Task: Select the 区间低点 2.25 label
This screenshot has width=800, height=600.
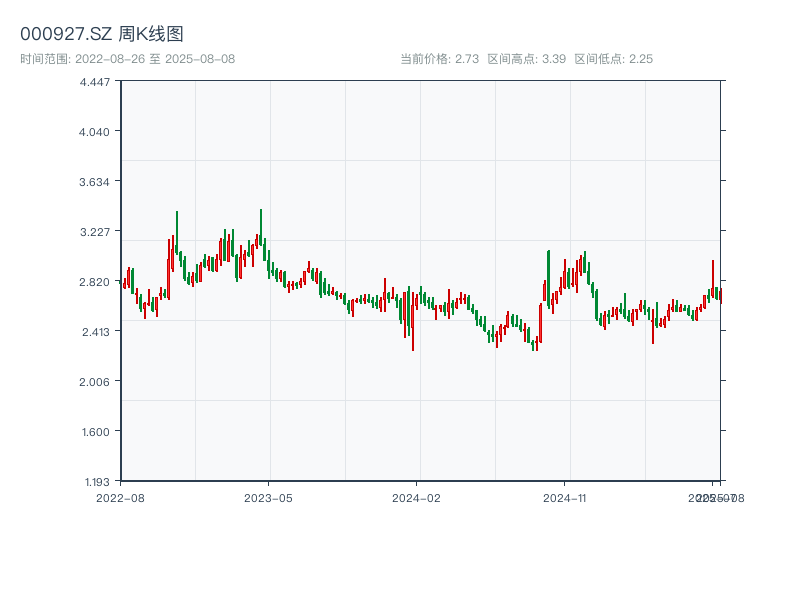Action: [613, 59]
